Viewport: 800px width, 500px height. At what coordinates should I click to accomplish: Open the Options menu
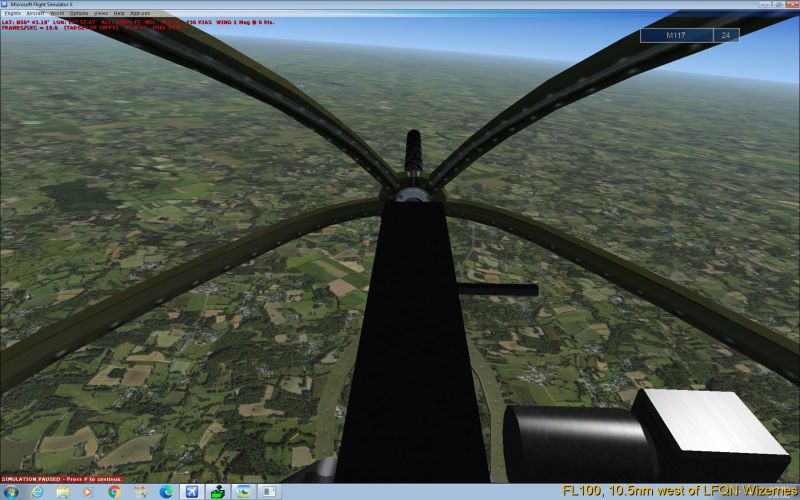click(79, 13)
